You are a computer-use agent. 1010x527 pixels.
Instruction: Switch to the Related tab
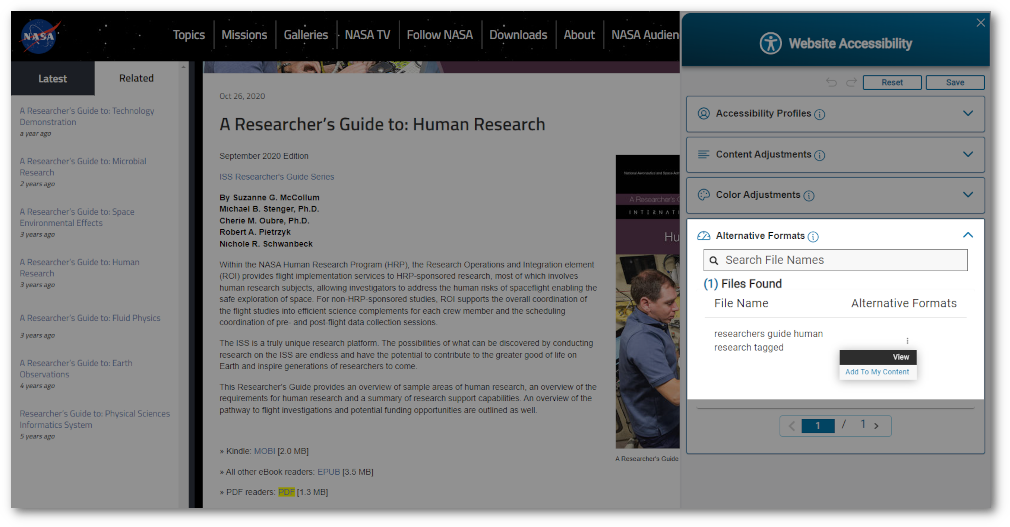click(137, 78)
